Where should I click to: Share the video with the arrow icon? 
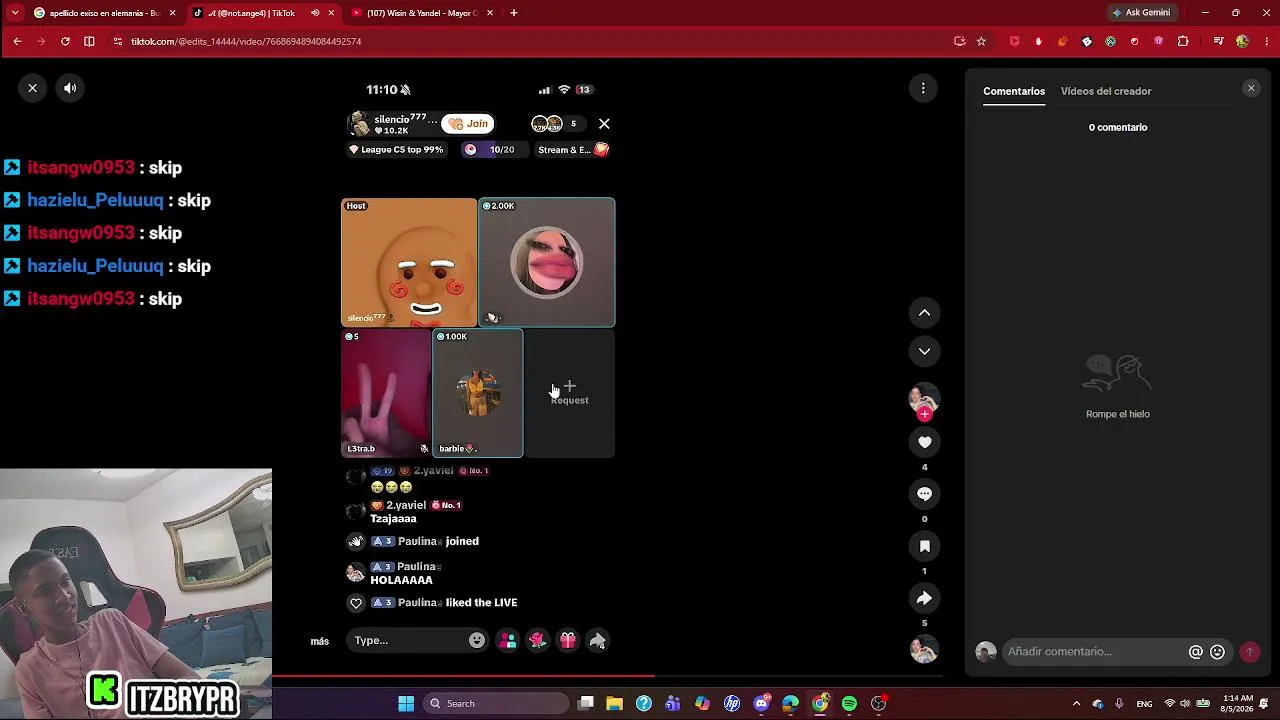pyautogui.click(x=924, y=598)
